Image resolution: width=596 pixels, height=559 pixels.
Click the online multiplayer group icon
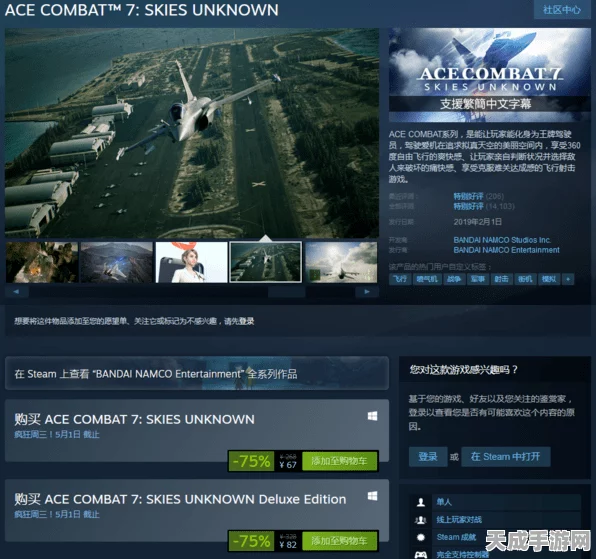tap(421, 520)
